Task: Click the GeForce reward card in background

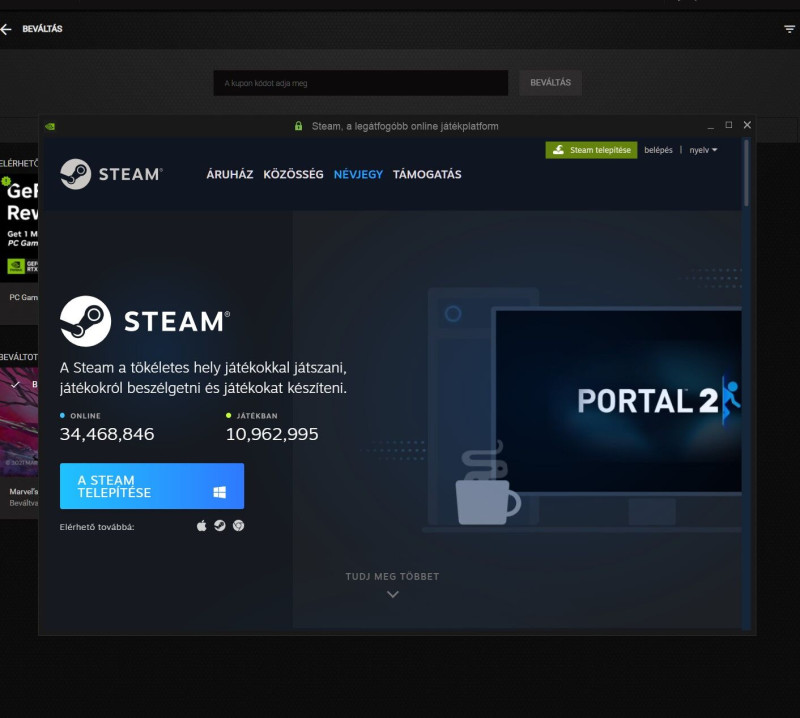Action: click(19, 230)
